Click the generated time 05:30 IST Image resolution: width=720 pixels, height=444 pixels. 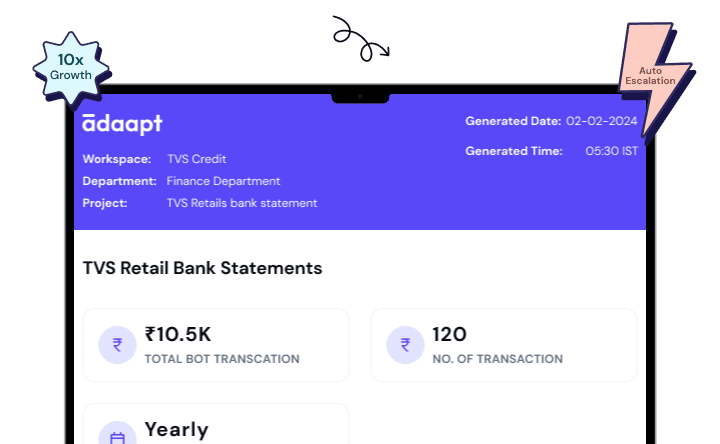pyautogui.click(x=612, y=151)
